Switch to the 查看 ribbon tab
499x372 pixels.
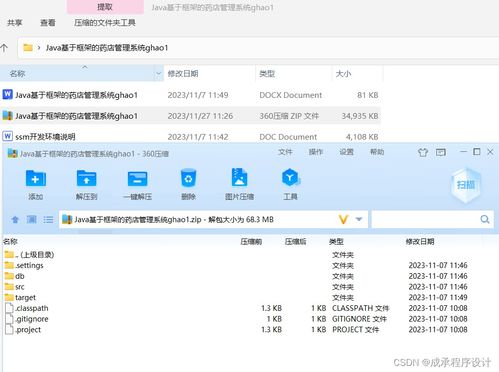[x=48, y=23]
